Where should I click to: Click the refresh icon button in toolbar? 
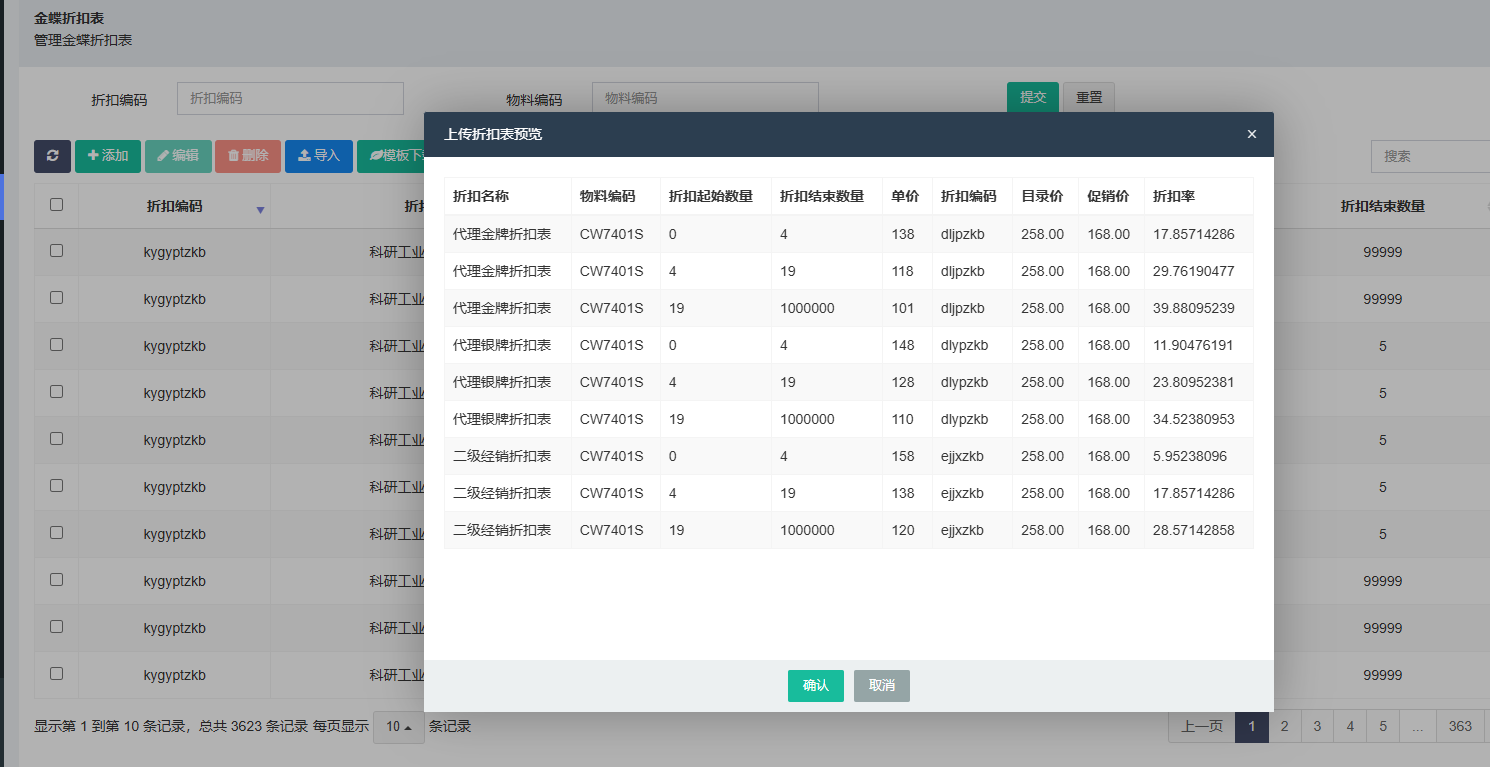point(52,156)
